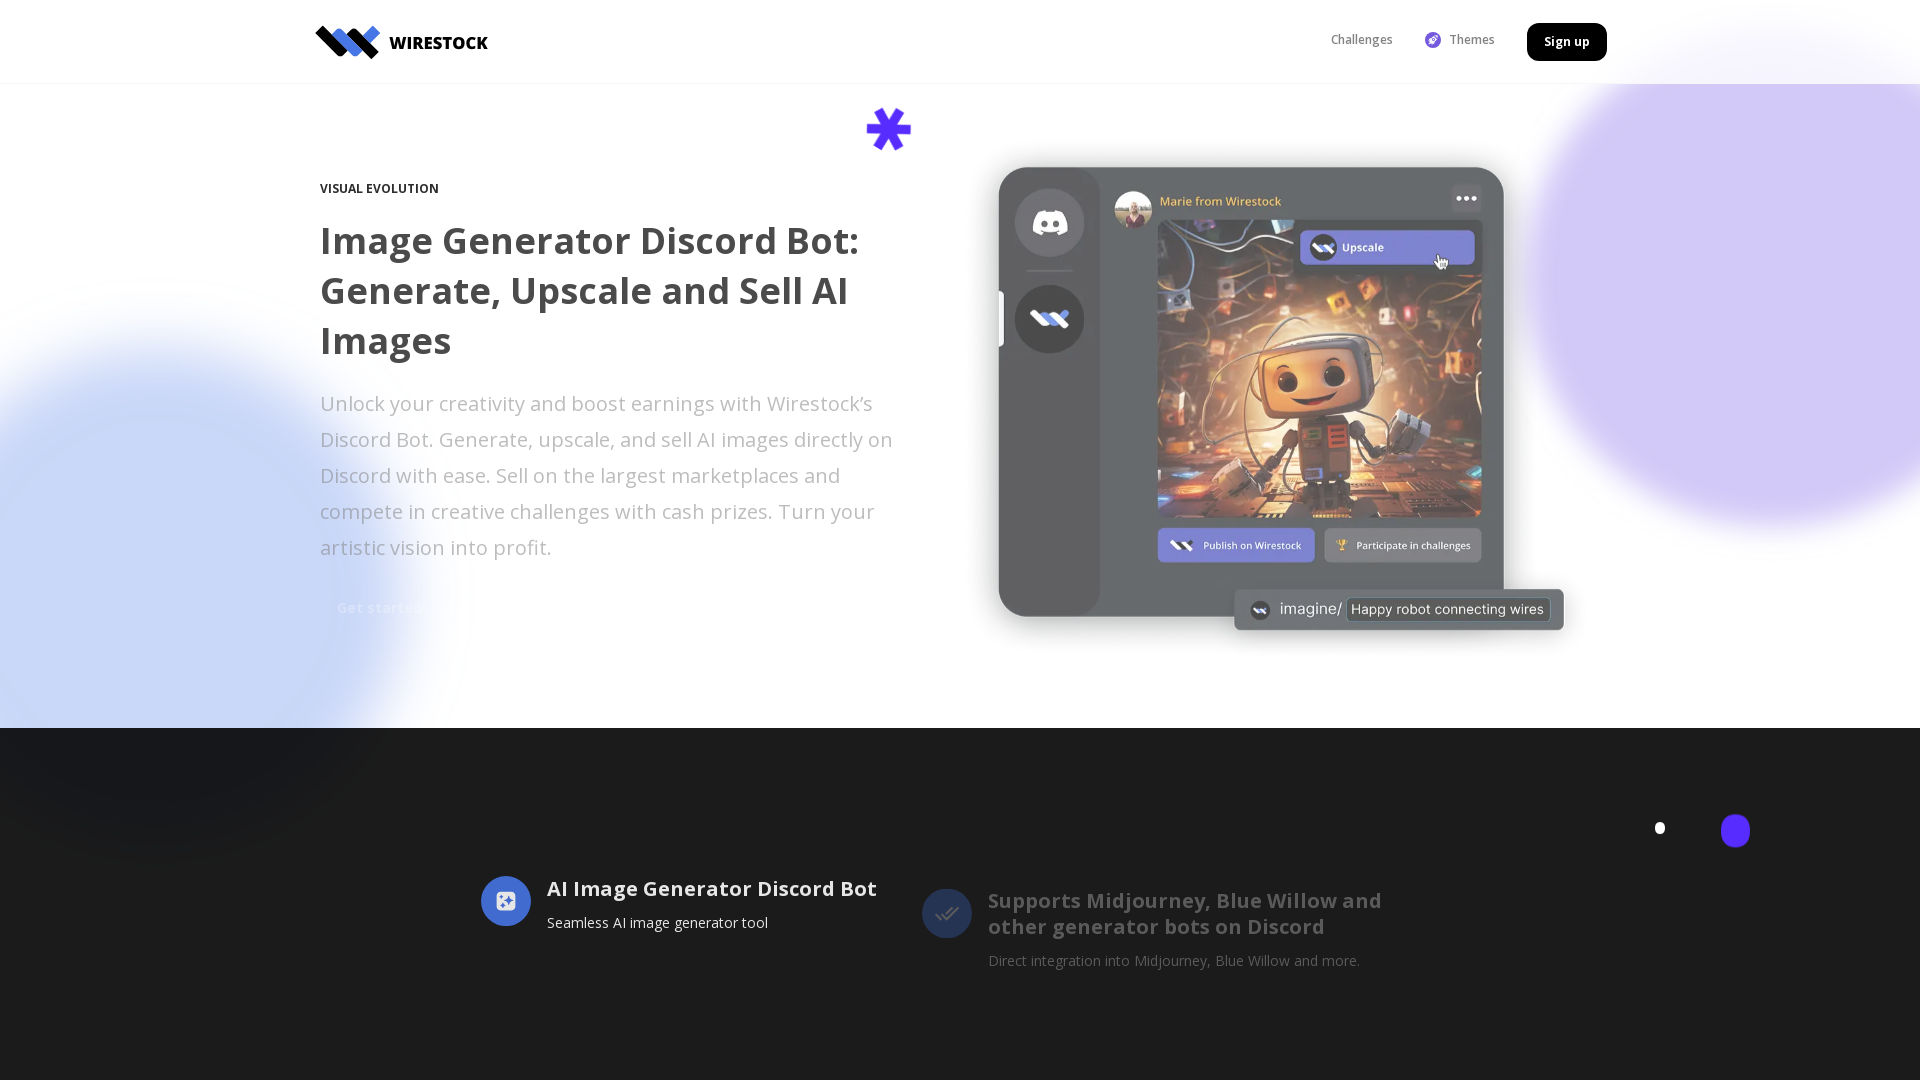The height and width of the screenshot is (1080, 1920).
Task: Click the Sign up button
Action: tap(1567, 41)
